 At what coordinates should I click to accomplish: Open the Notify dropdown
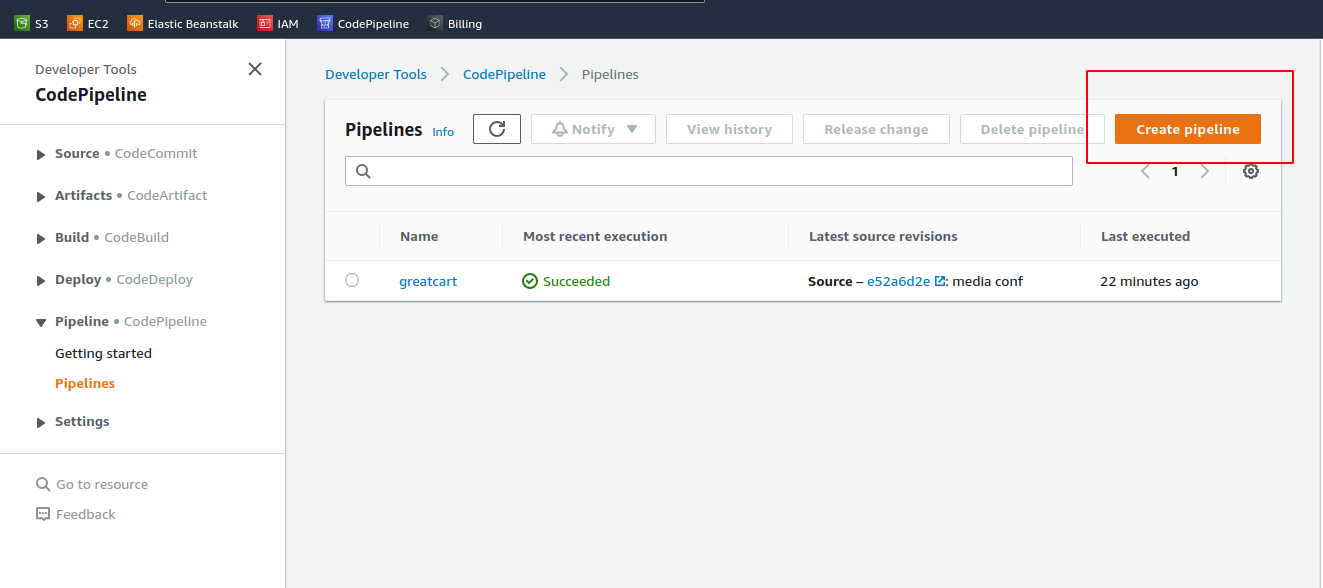click(593, 129)
